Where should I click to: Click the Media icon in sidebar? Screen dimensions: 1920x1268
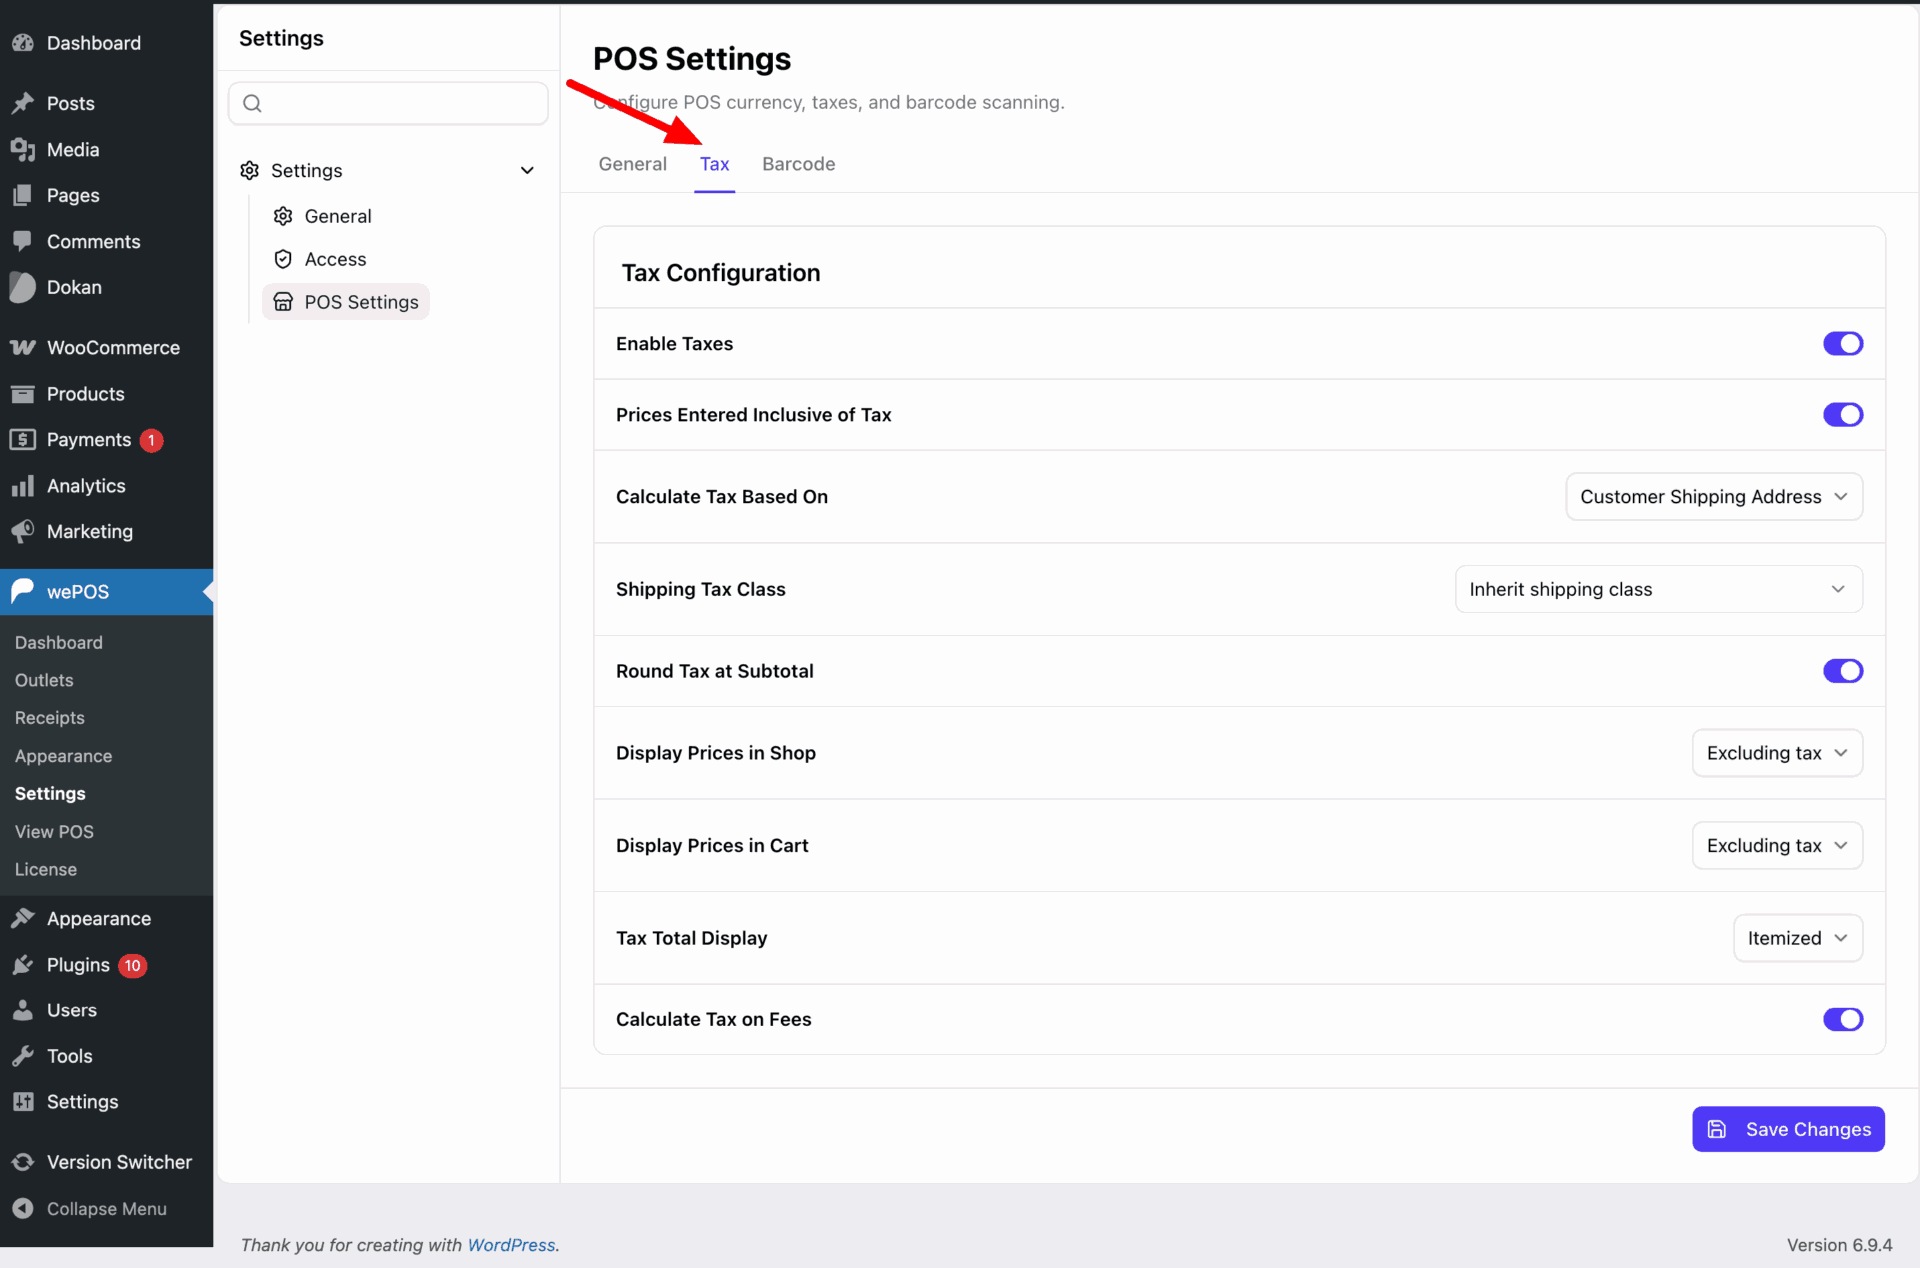(x=22, y=149)
